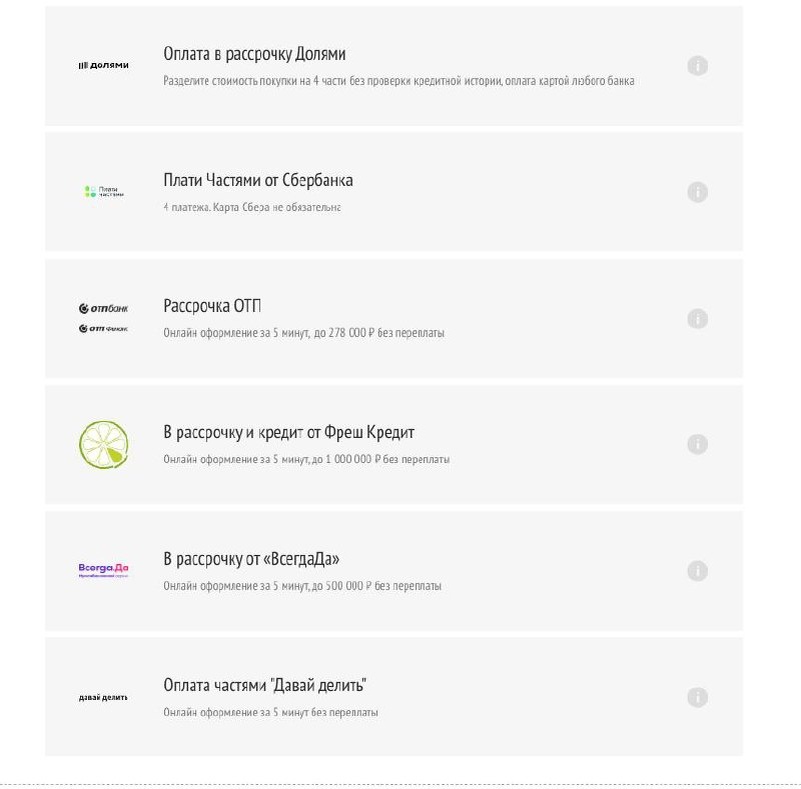Click info icon for Долями installment
The image size is (801, 789).
point(698,66)
